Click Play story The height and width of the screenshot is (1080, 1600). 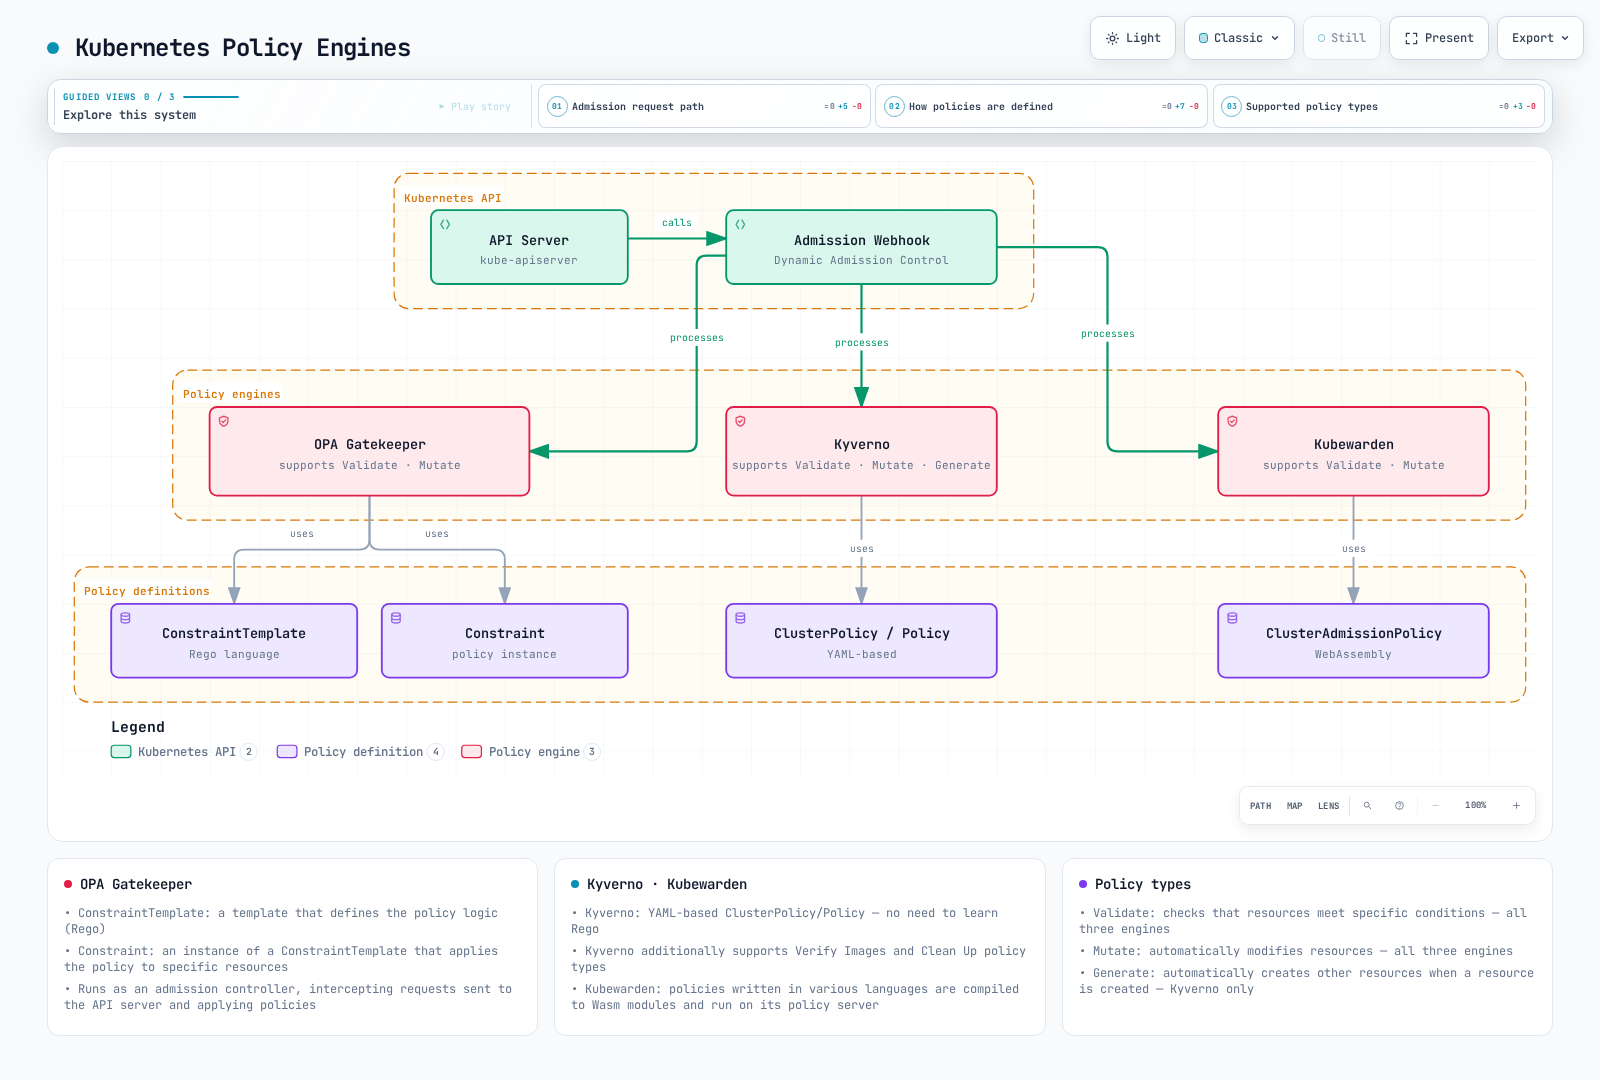tap(475, 106)
